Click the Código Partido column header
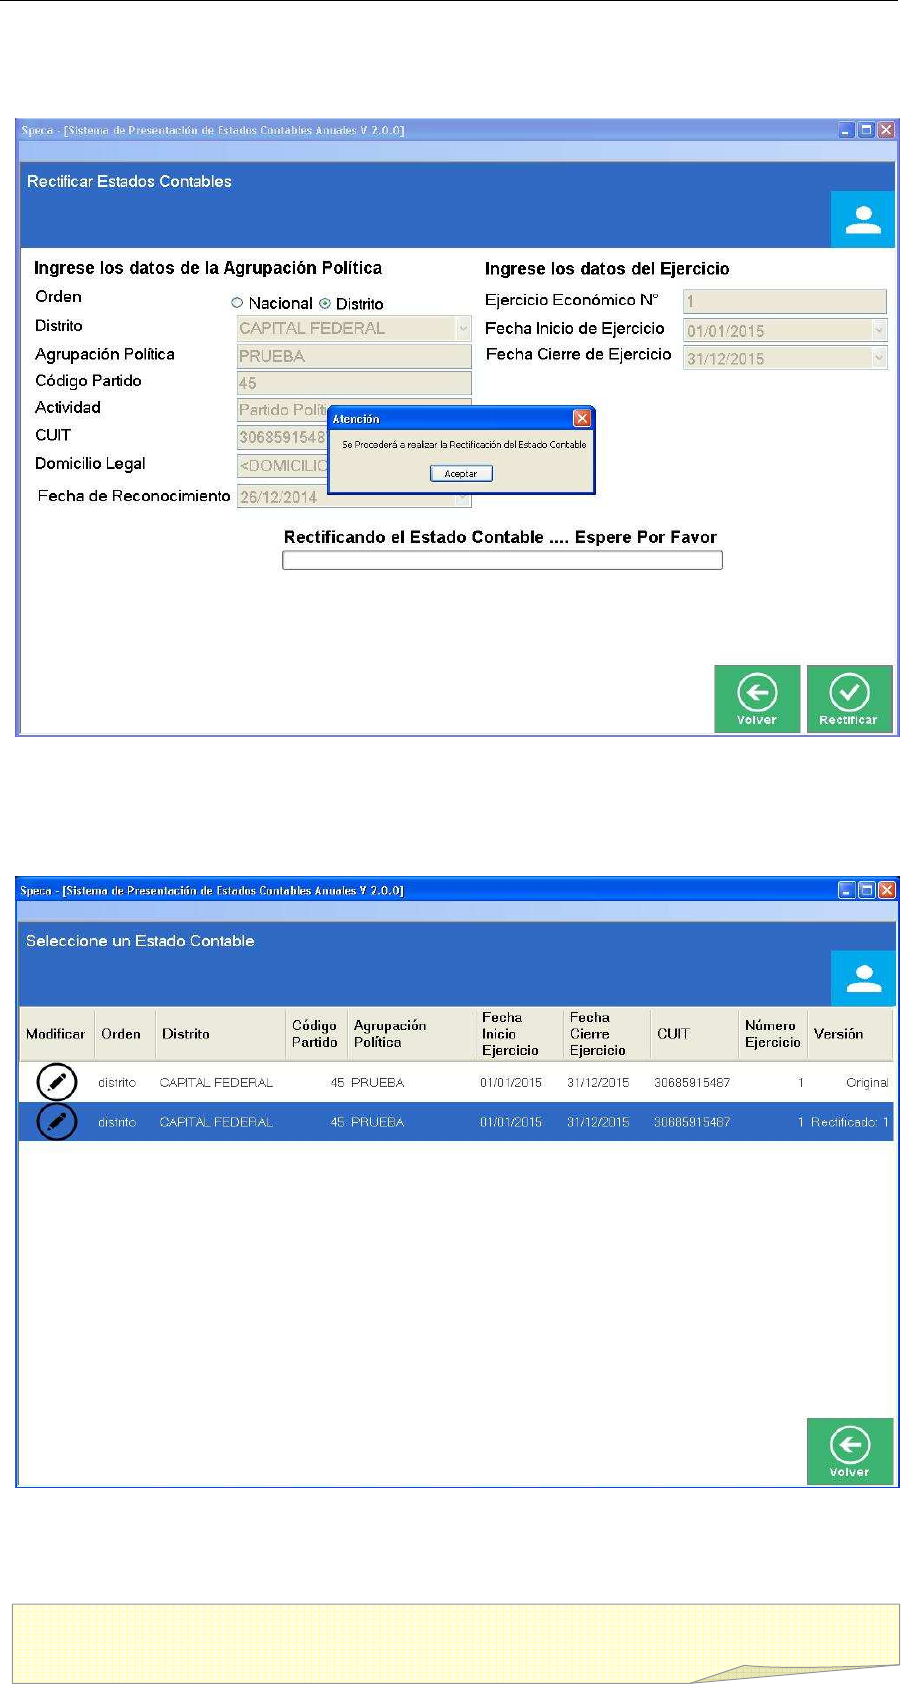901x1684 pixels. point(314,1034)
